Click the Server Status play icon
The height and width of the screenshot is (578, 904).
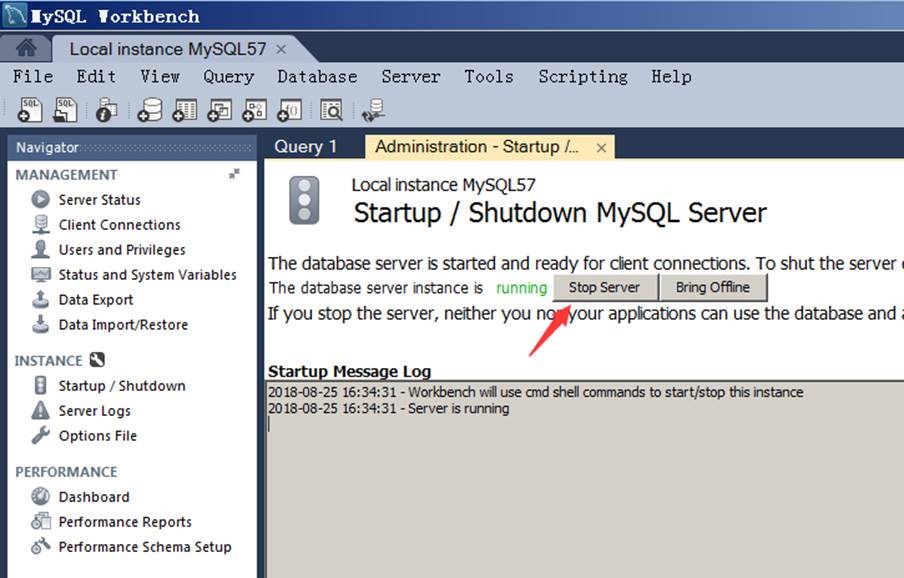40,199
